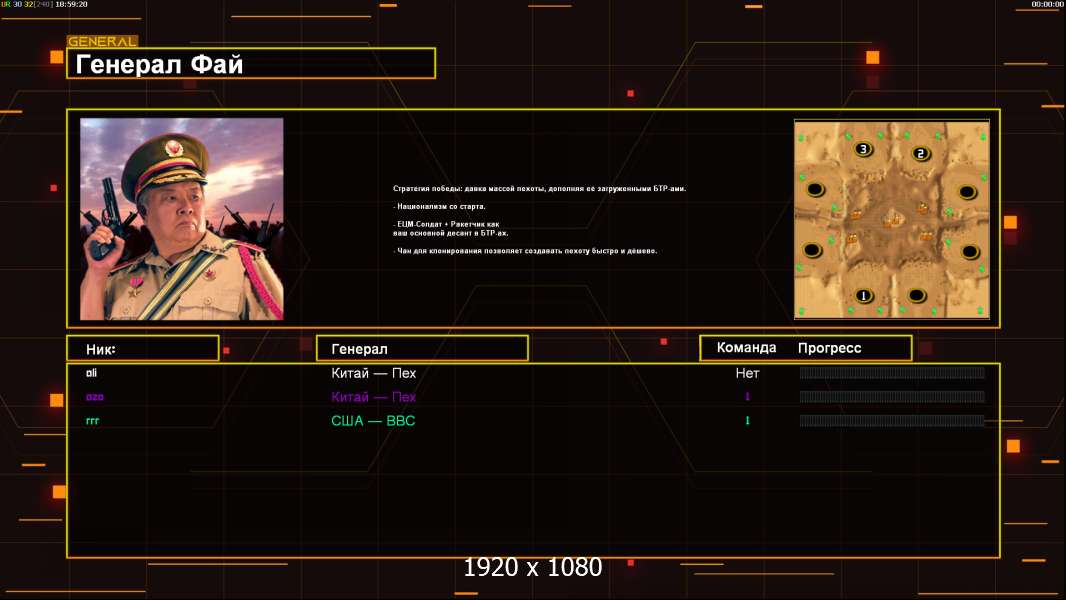The height and width of the screenshot is (600, 1066).
Task: Click the yellow GENERAL label above the title
Action: tap(102, 41)
